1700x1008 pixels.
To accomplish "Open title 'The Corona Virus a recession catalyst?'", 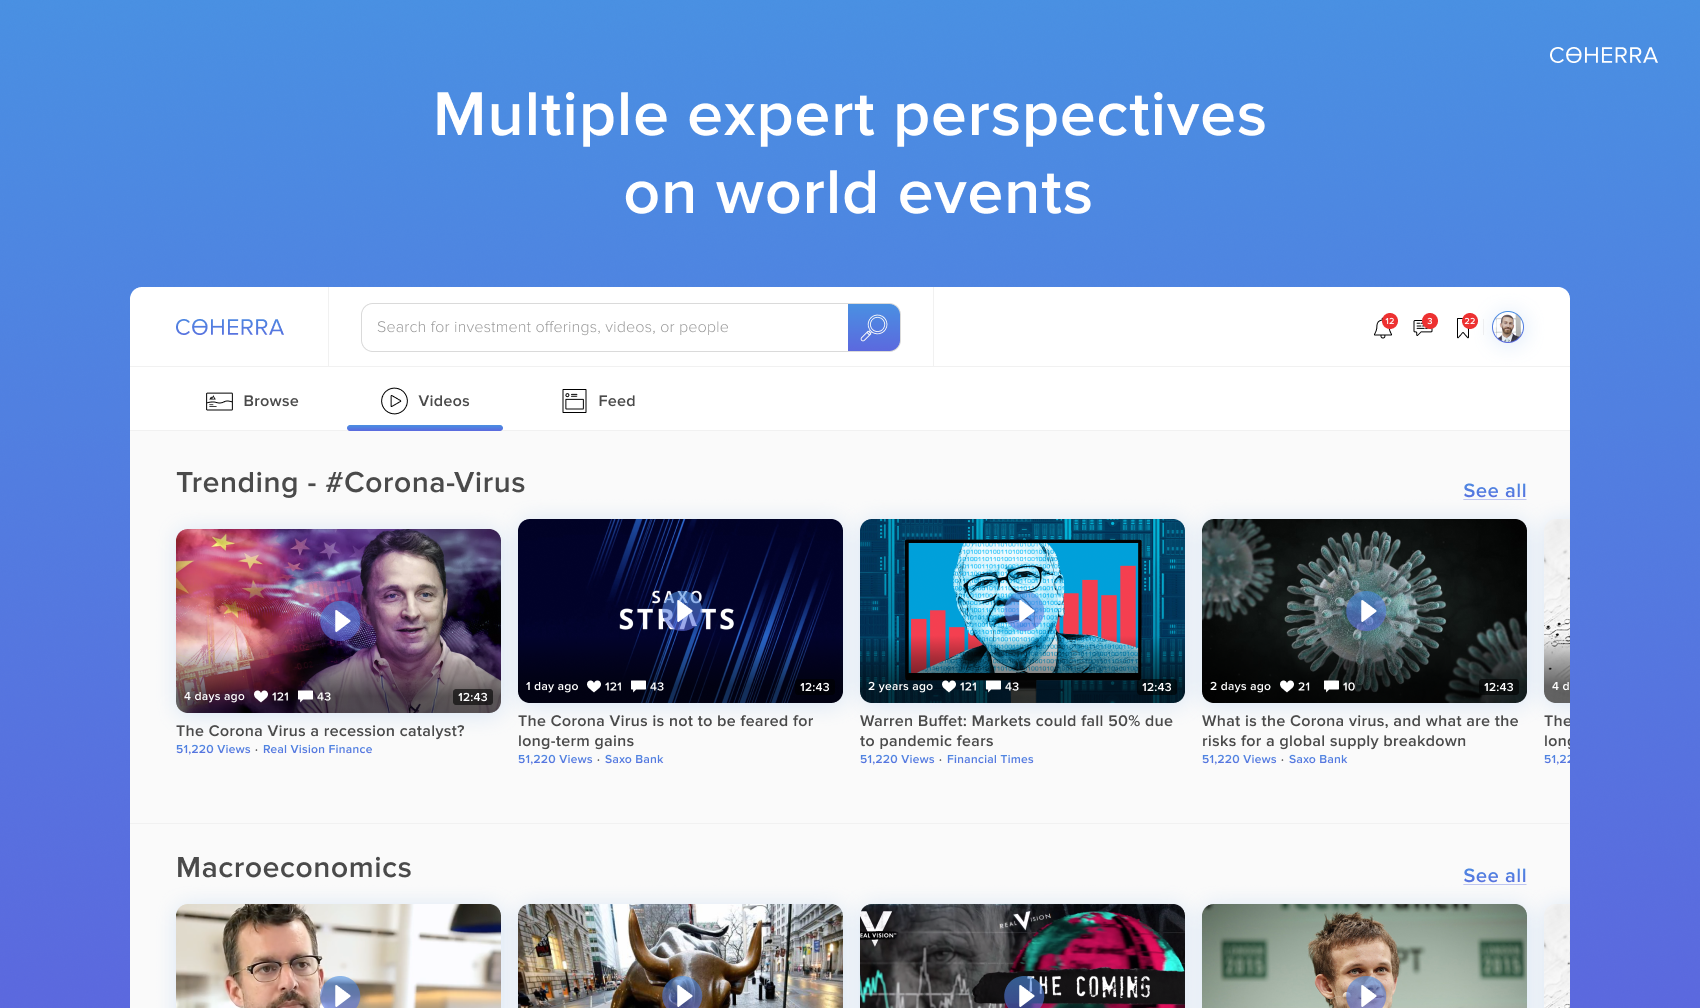I will (320, 731).
